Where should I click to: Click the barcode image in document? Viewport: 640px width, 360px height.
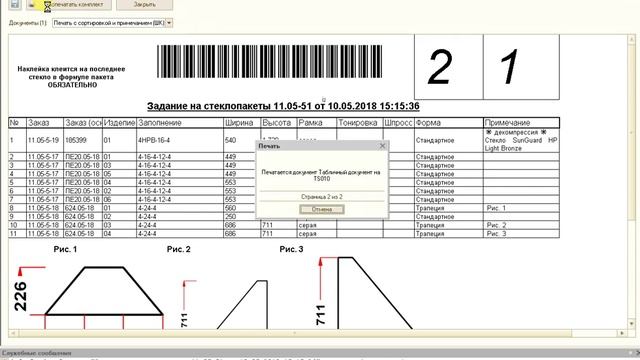point(269,61)
